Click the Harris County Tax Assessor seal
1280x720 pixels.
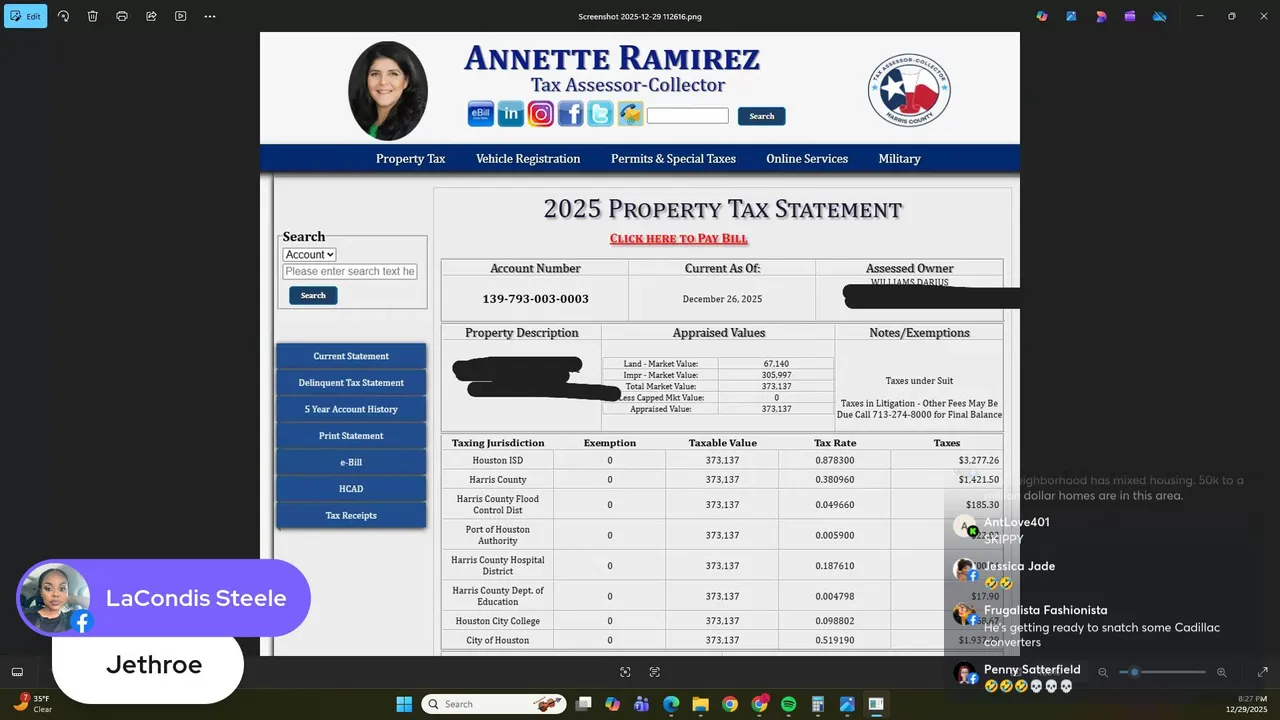(x=909, y=91)
